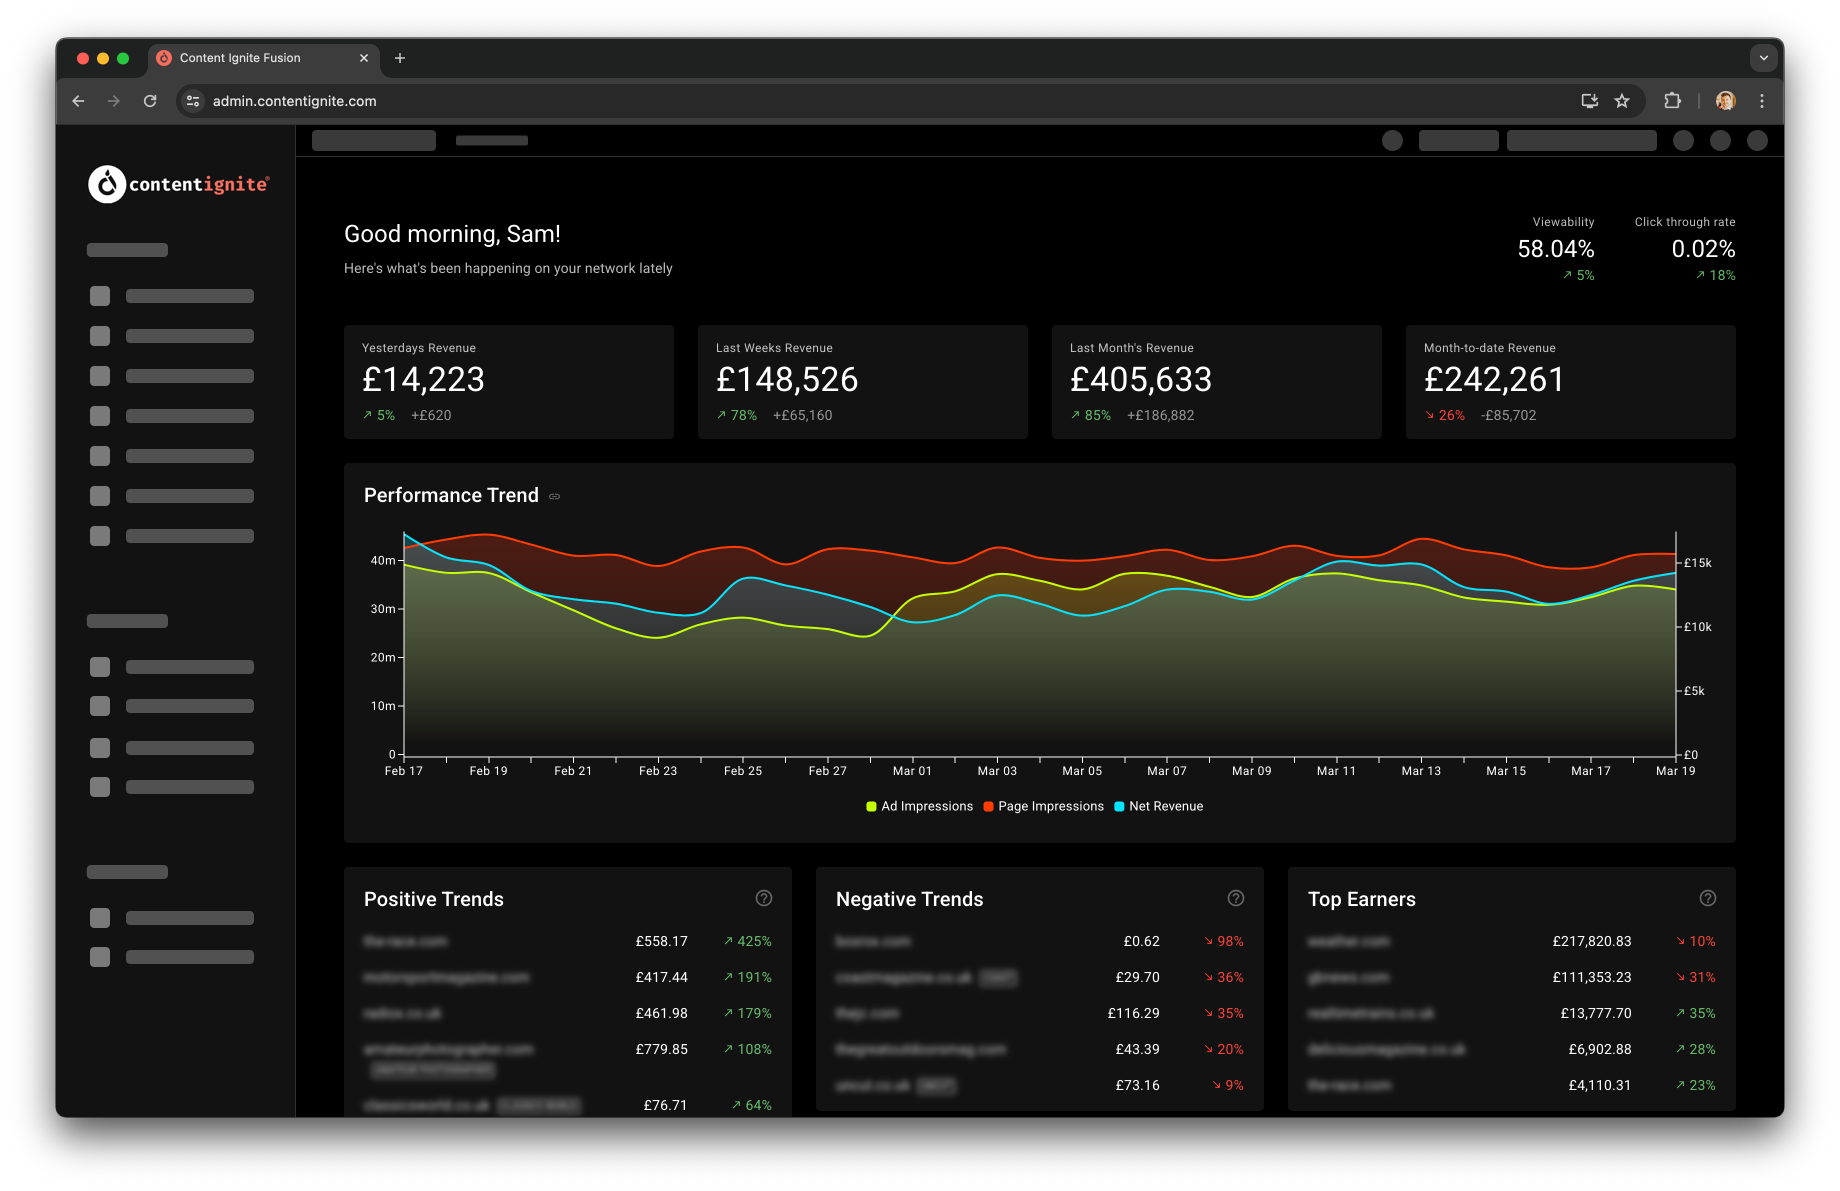Click the install app icon in address bar
The width and height of the screenshot is (1840, 1191).
1589,101
